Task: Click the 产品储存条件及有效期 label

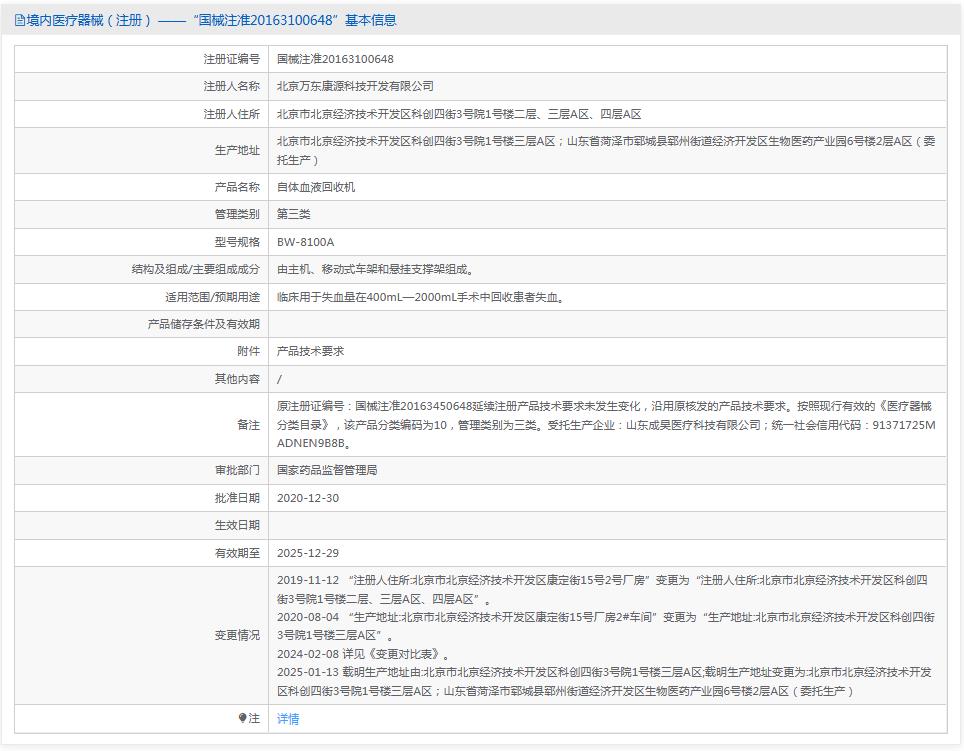Action: (203, 324)
